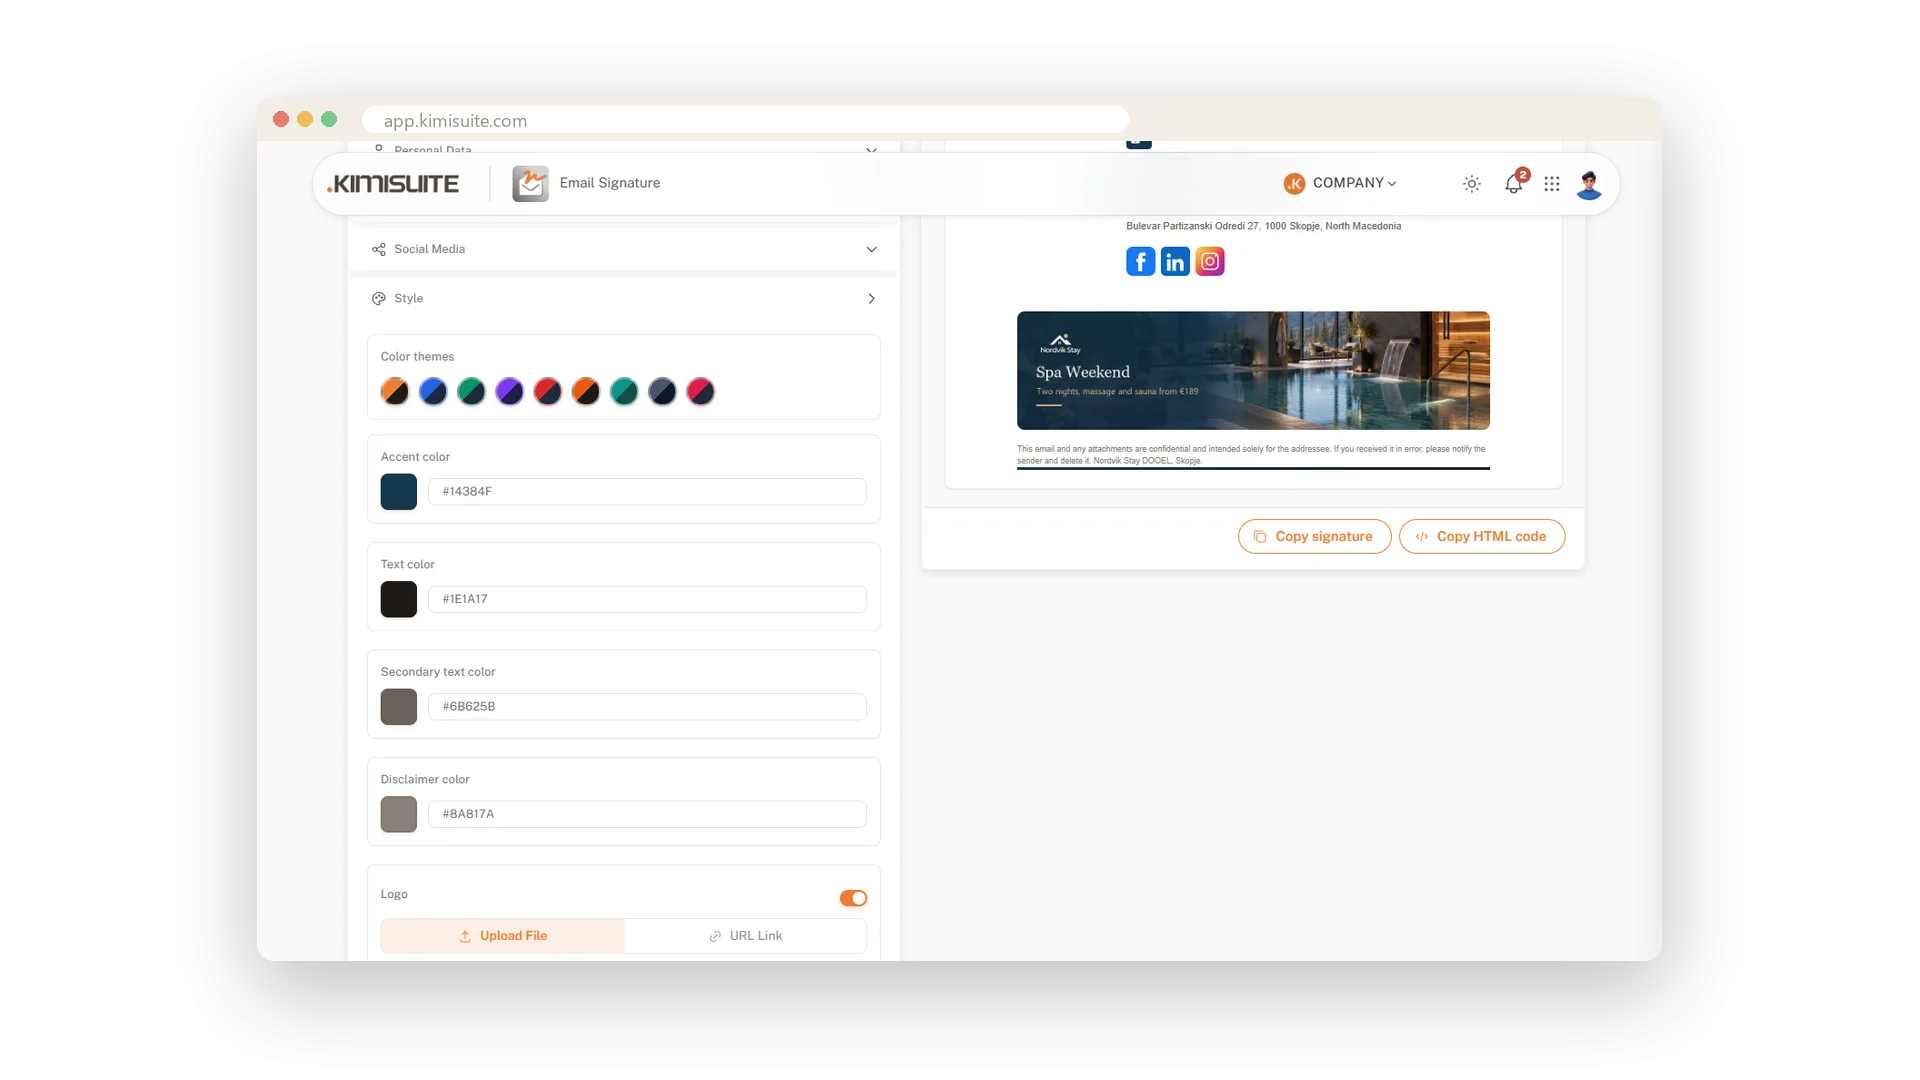Viewport: 1920px width, 1080px height.
Task: Toggle the Logo switch off
Action: (853, 898)
